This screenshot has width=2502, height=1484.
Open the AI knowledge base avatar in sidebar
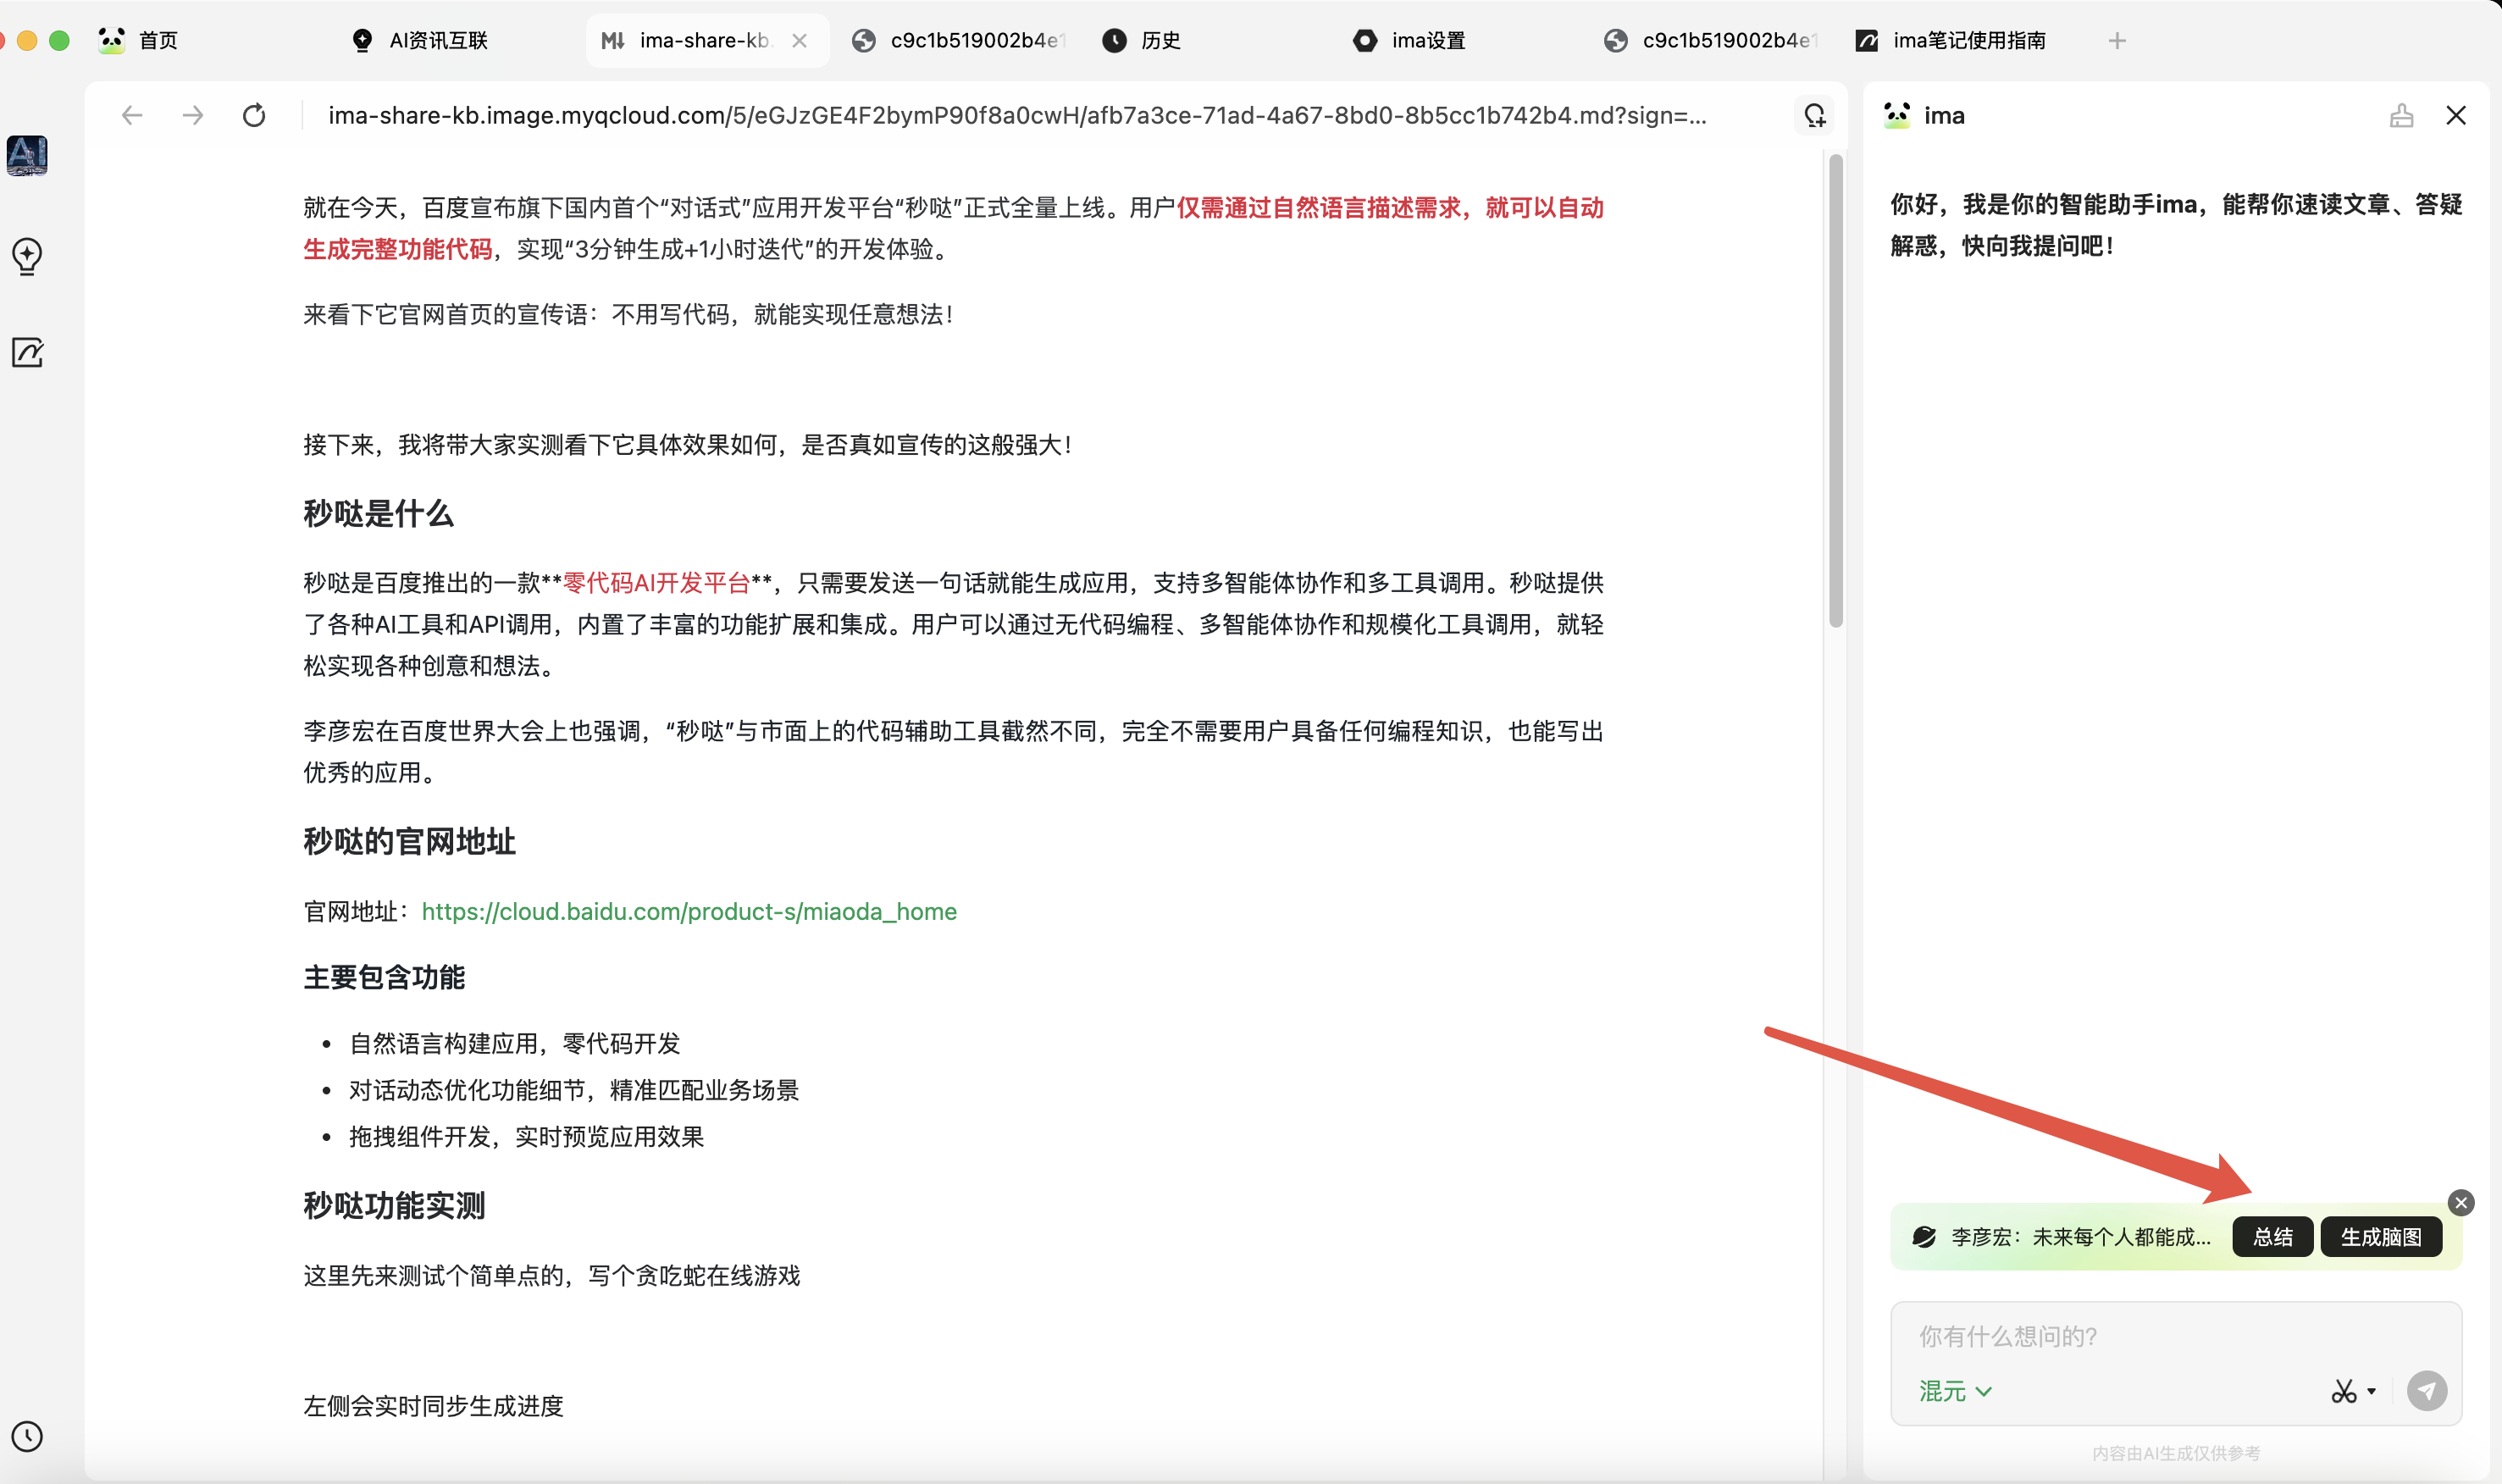(x=27, y=155)
